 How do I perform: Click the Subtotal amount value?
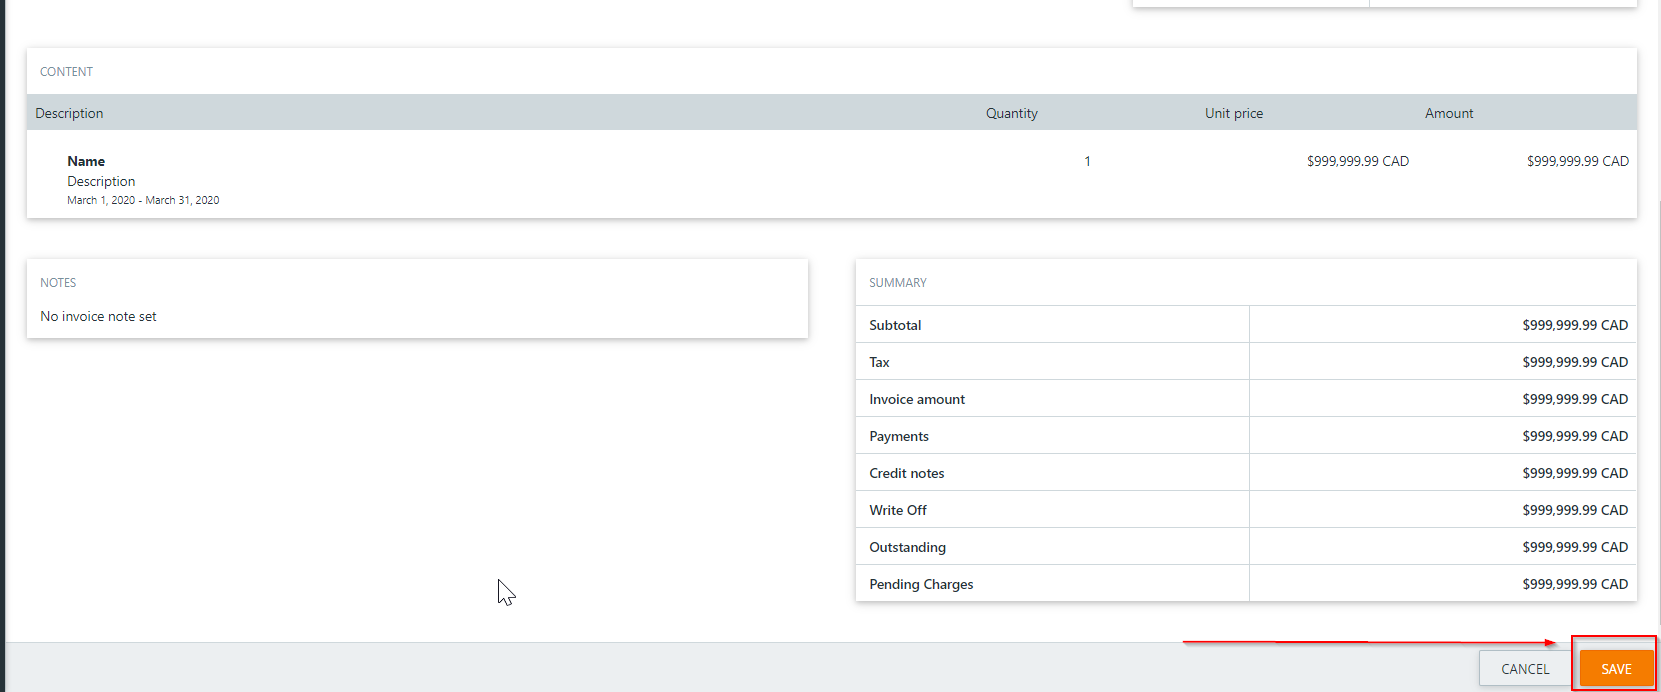1575,325
